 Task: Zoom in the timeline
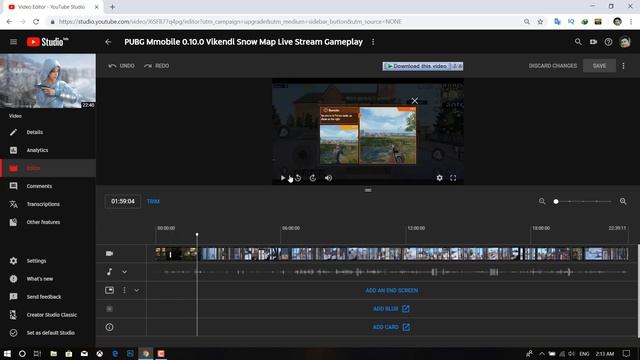click(623, 201)
